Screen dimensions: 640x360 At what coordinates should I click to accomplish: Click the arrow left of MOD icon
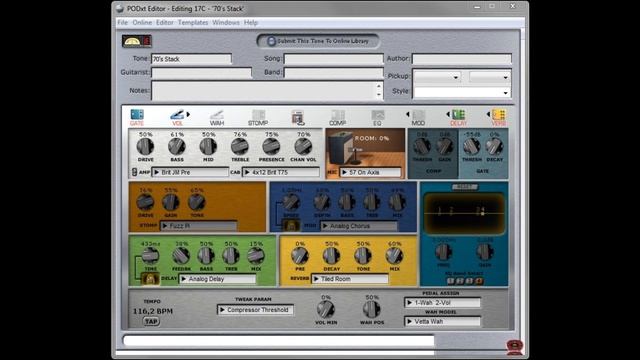tap(407, 114)
